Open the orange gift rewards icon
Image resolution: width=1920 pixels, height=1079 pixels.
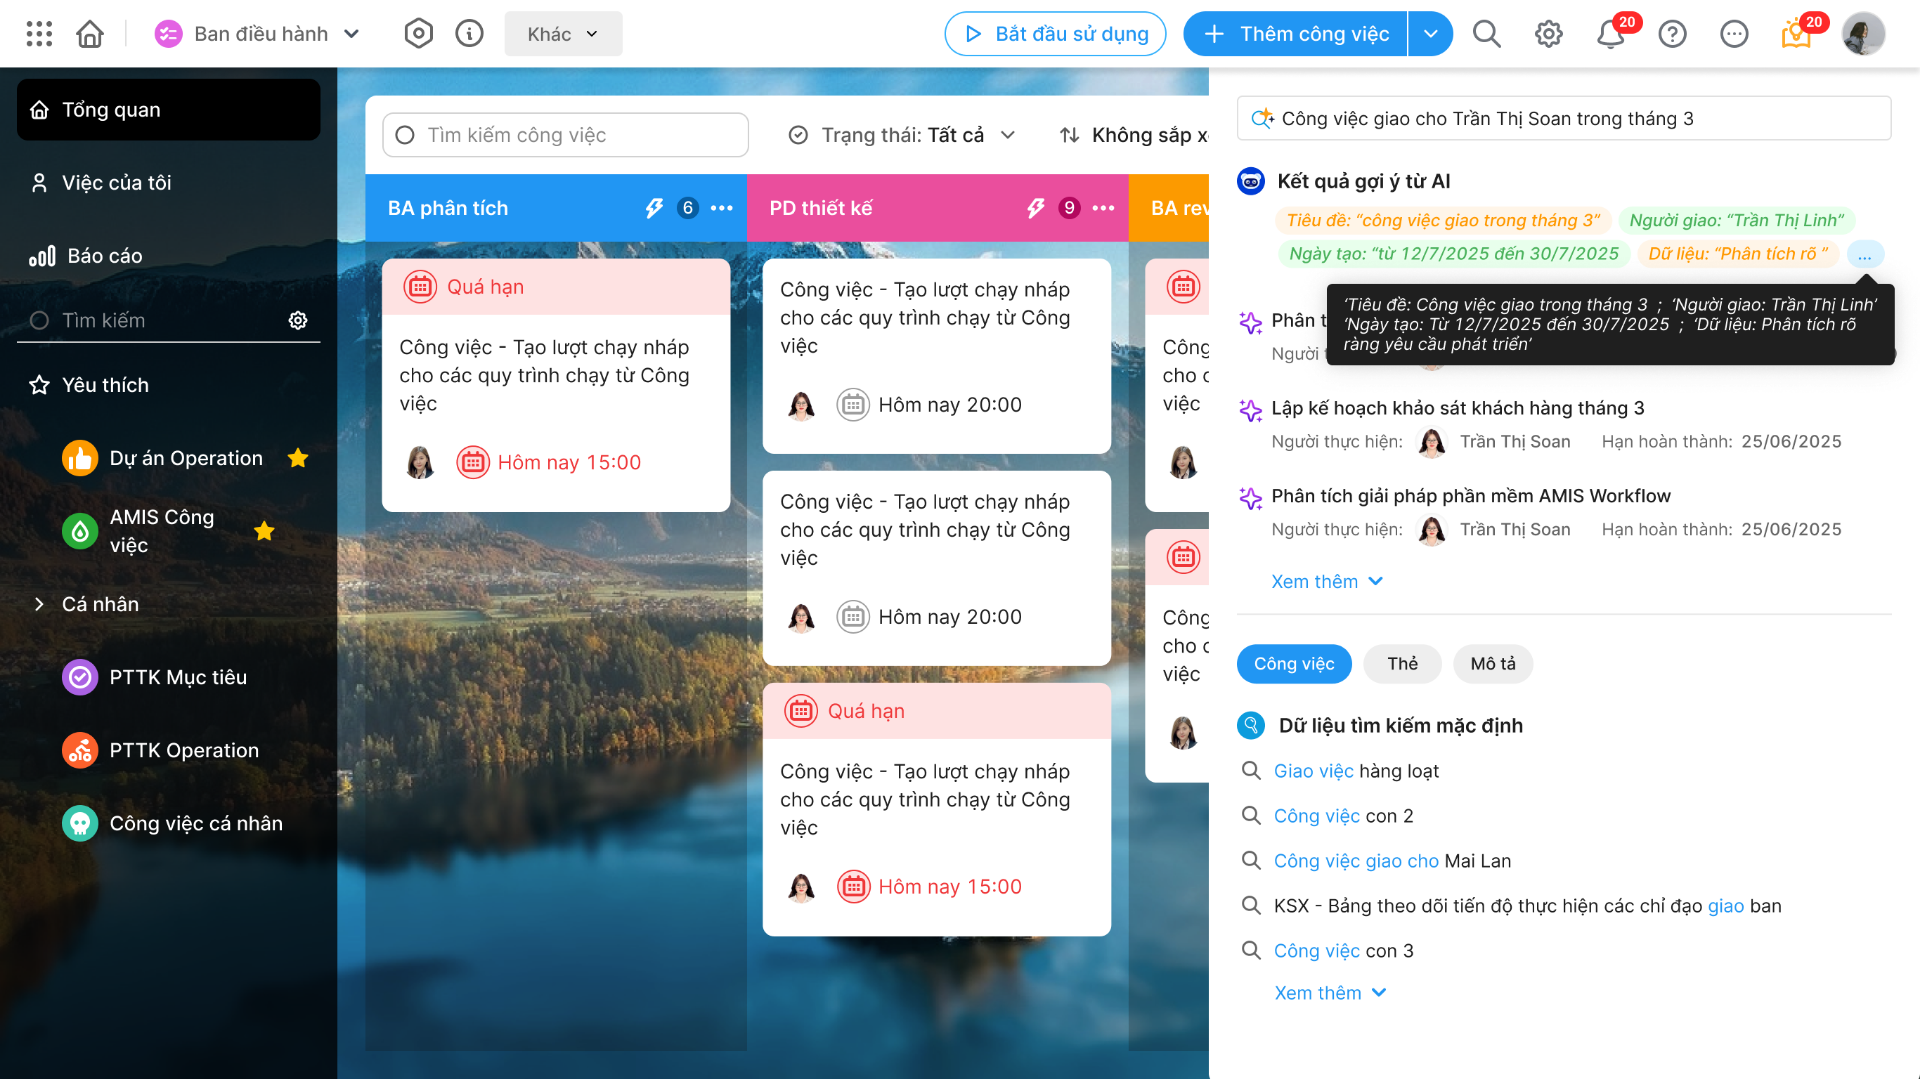pyautogui.click(x=1796, y=34)
